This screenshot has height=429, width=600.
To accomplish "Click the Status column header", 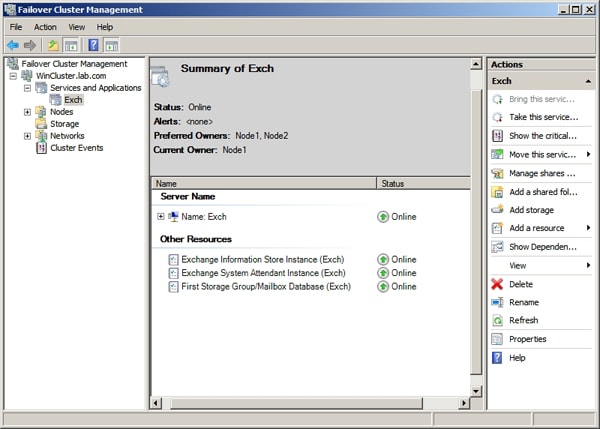I will coord(420,184).
